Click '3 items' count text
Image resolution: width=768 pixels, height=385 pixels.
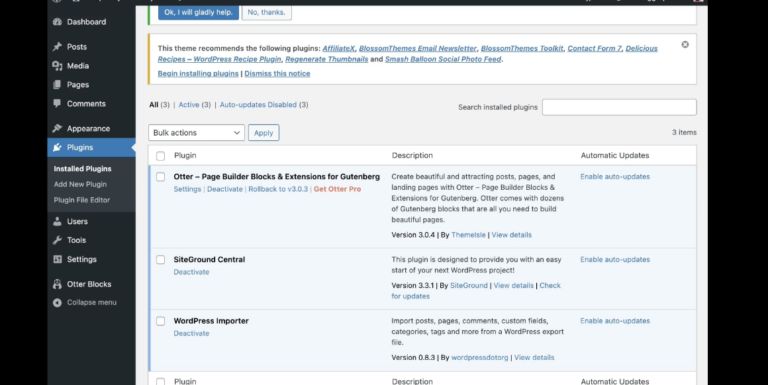click(684, 133)
